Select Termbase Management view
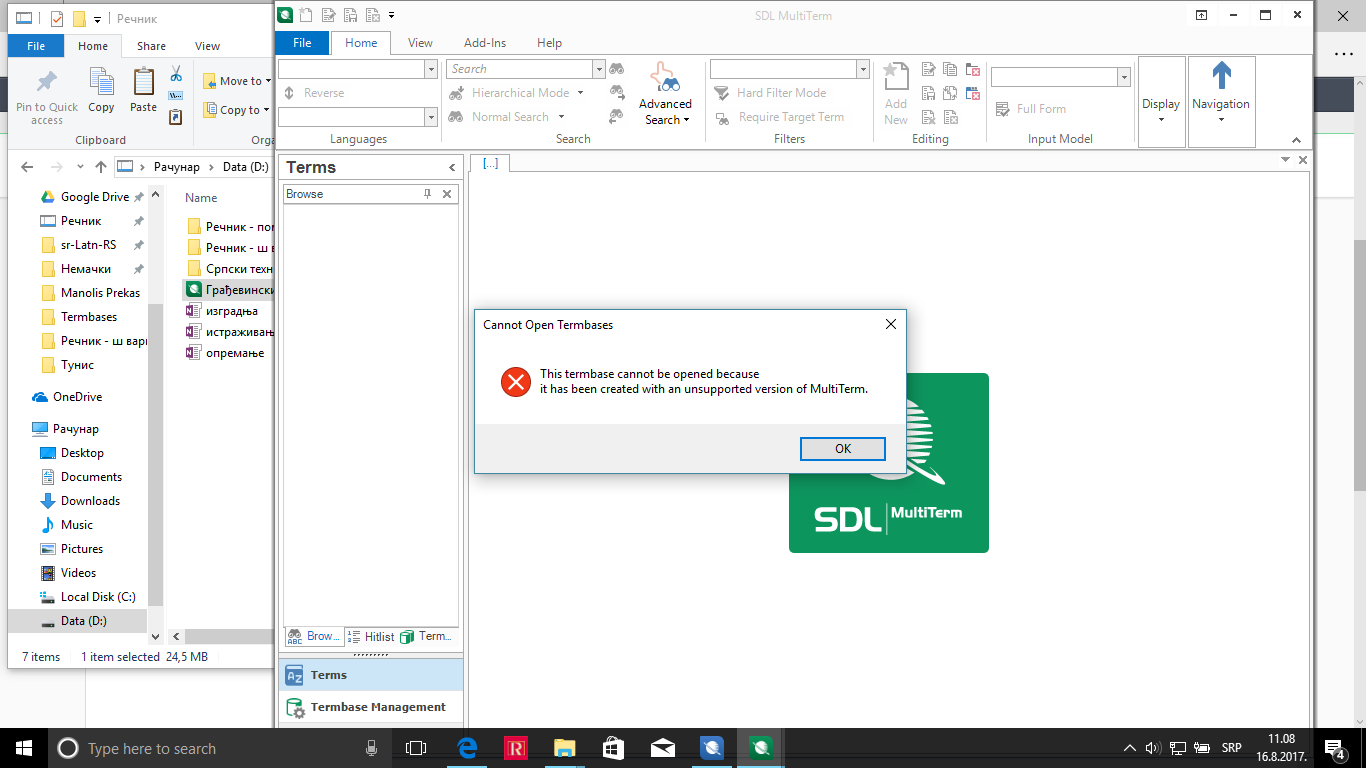Screen dimensions: 1366x768 coord(377,707)
